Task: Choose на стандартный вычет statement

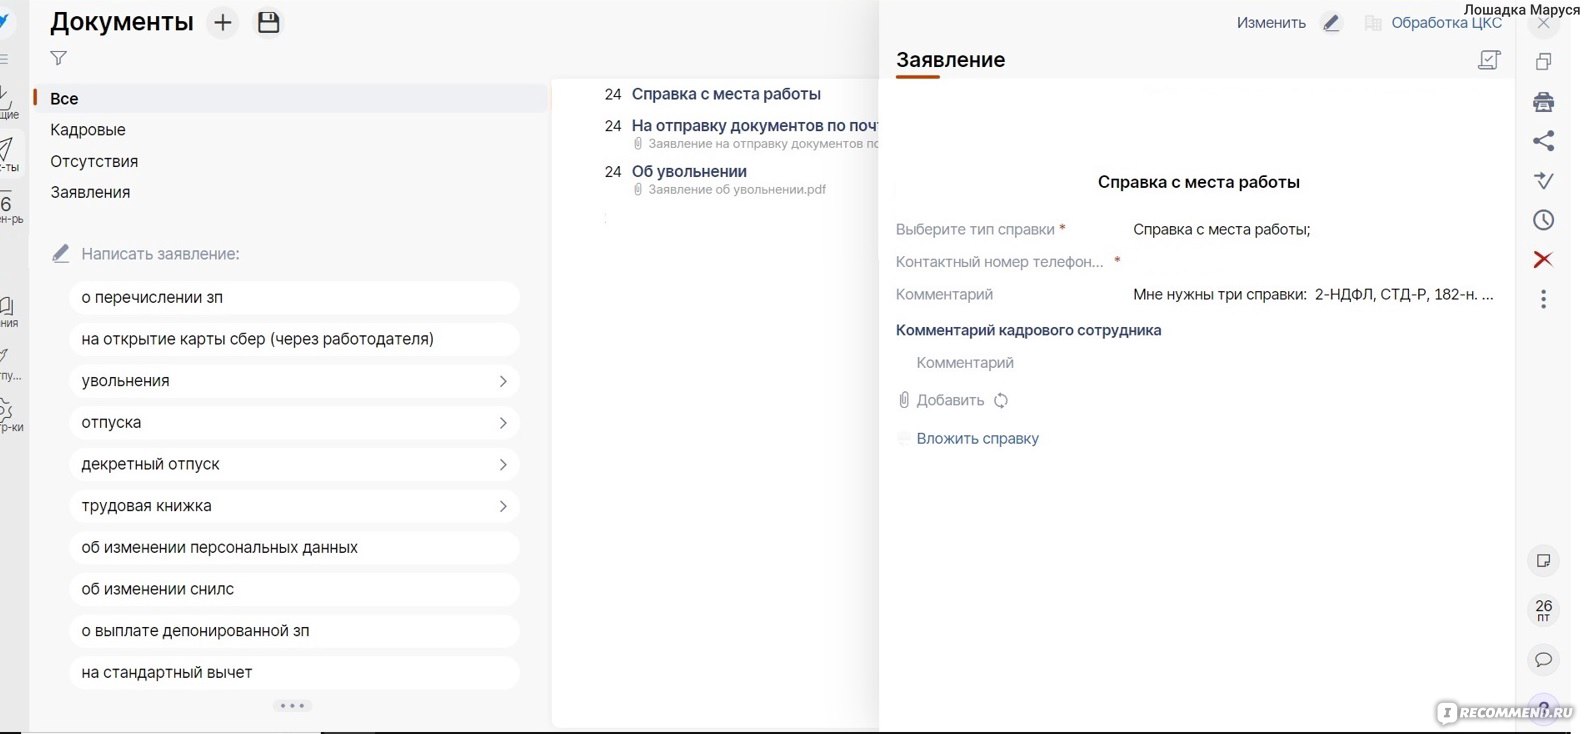Action: point(295,673)
